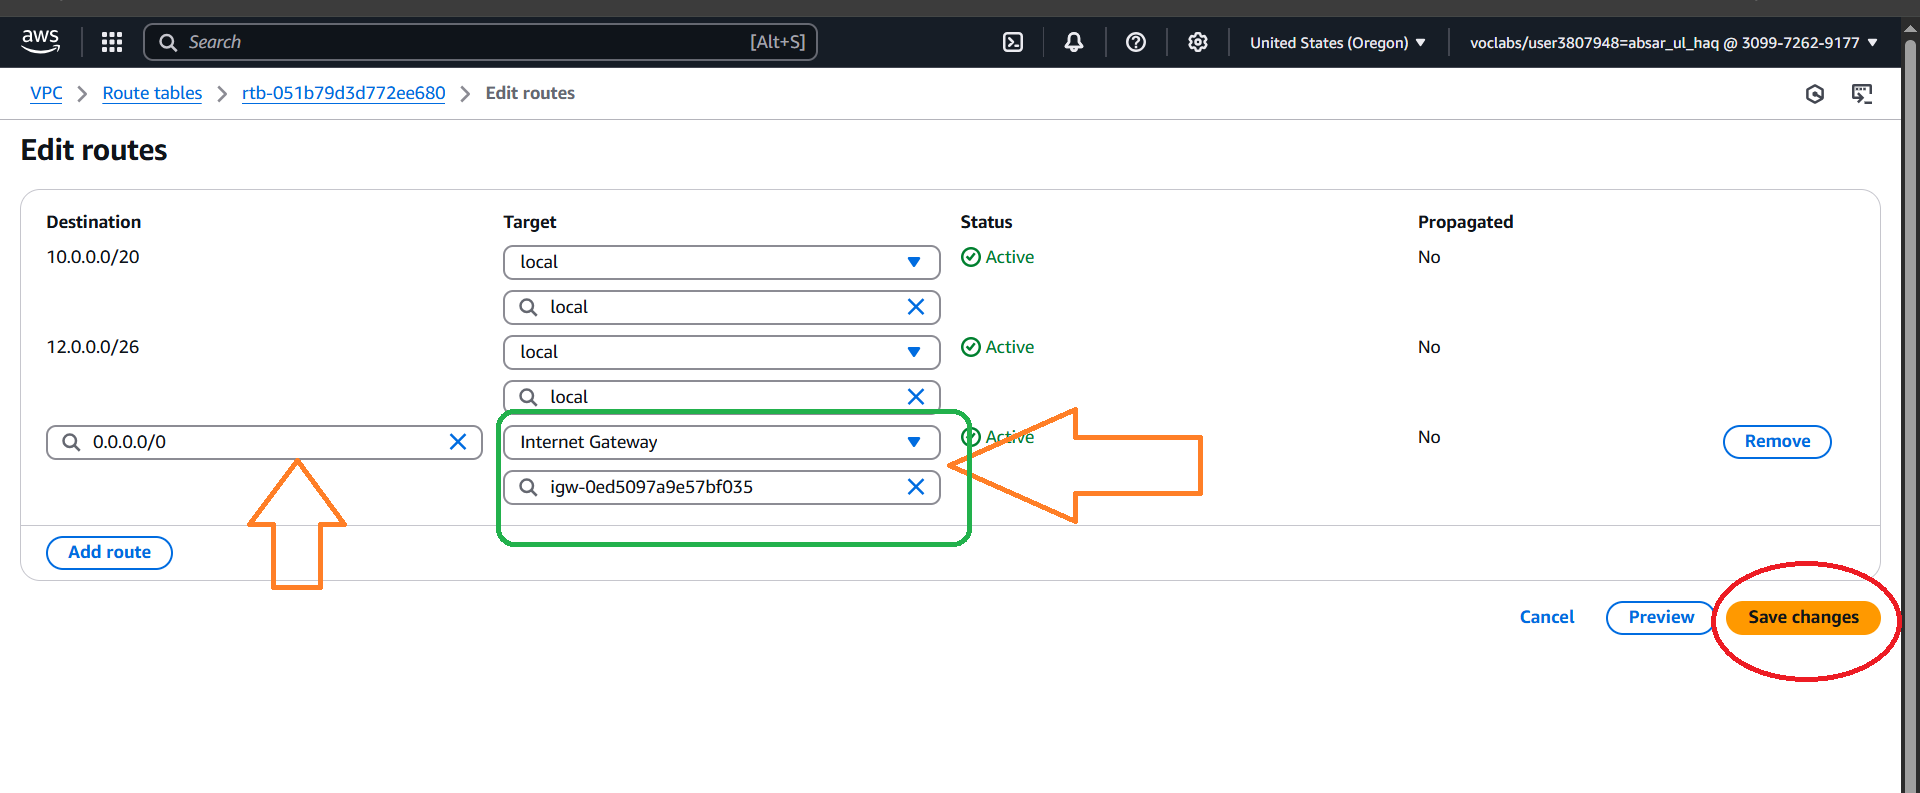Viewport: 1920px width, 793px height.
Task: Click the Destination column header
Action: pyautogui.click(x=94, y=222)
